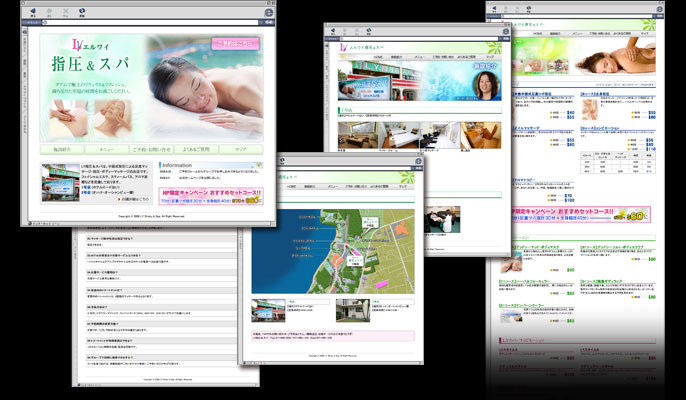686x400 pixels.
Task: Click Back arrow in price menu window
Action: click(494, 8)
